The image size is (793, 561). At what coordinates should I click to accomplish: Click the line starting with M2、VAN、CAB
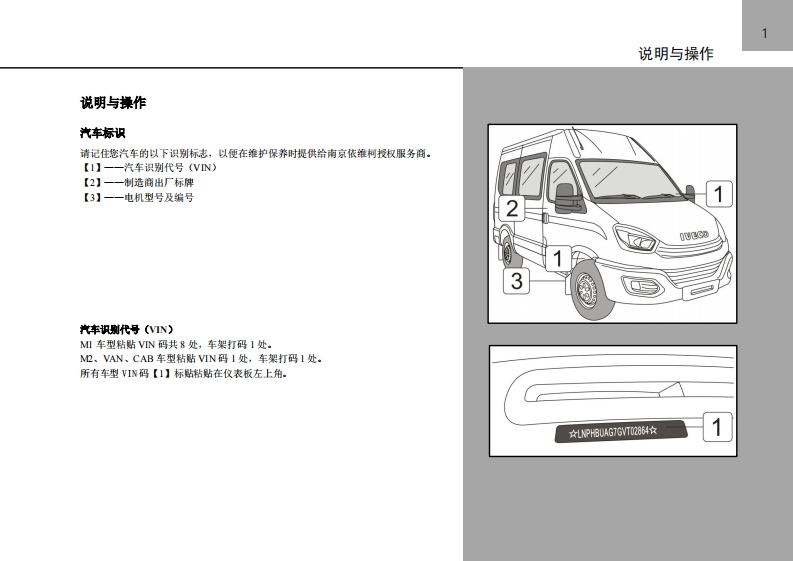pyautogui.click(x=200, y=358)
